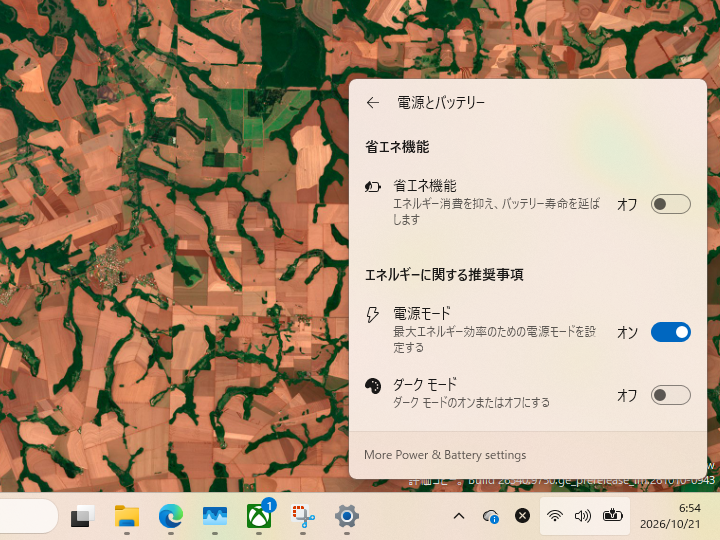Click the description 最大エネルギー効率のための電源モードを設定する
720x540 pixels.
tap(495, 339)
